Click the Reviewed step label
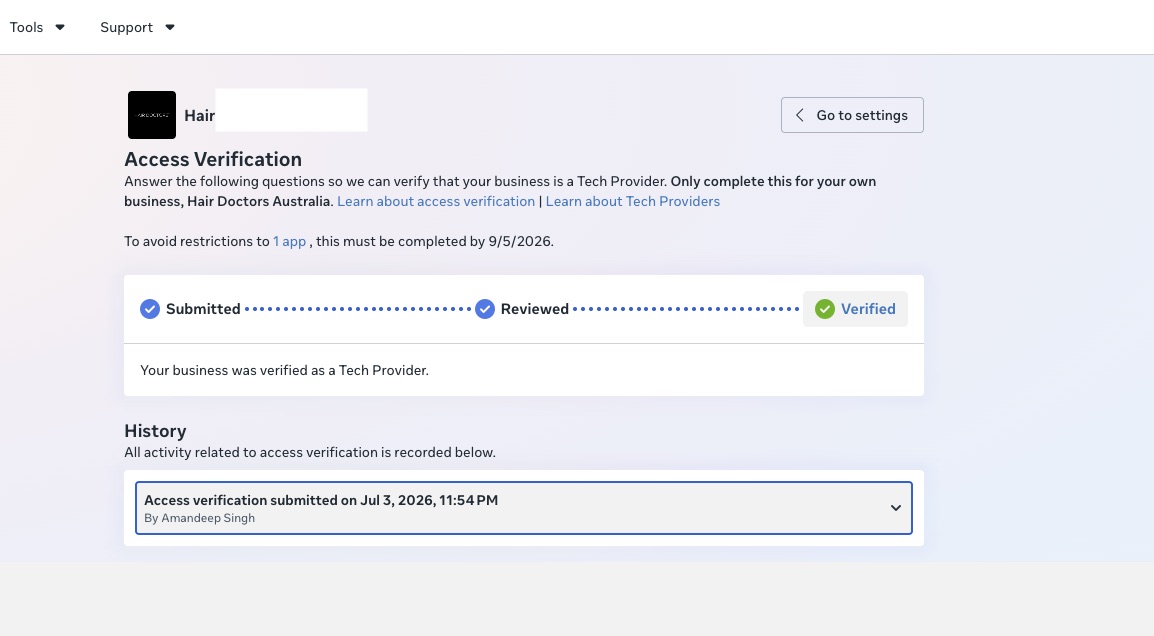The height and width of the screenshot is (636, 1154). tap(534, 309)
